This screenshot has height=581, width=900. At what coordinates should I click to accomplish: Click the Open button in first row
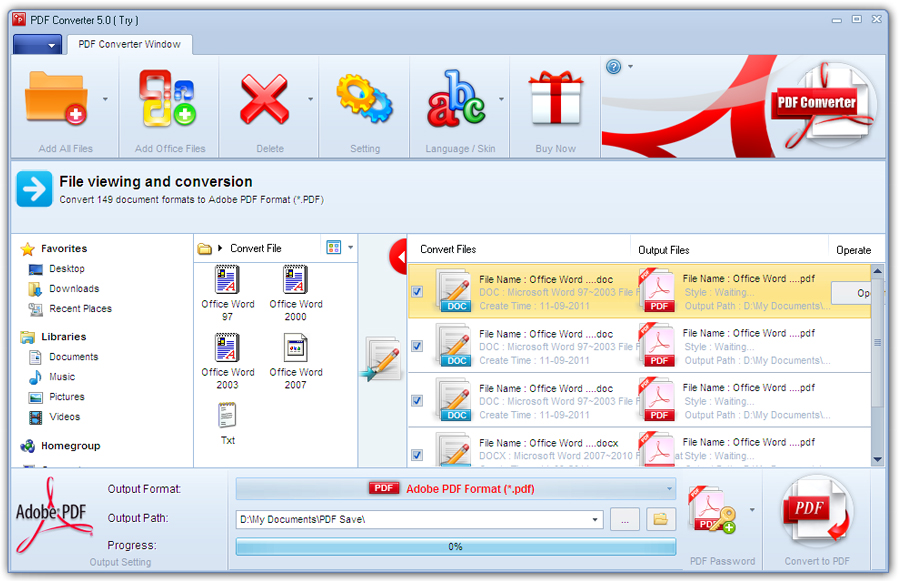(851, 293)
